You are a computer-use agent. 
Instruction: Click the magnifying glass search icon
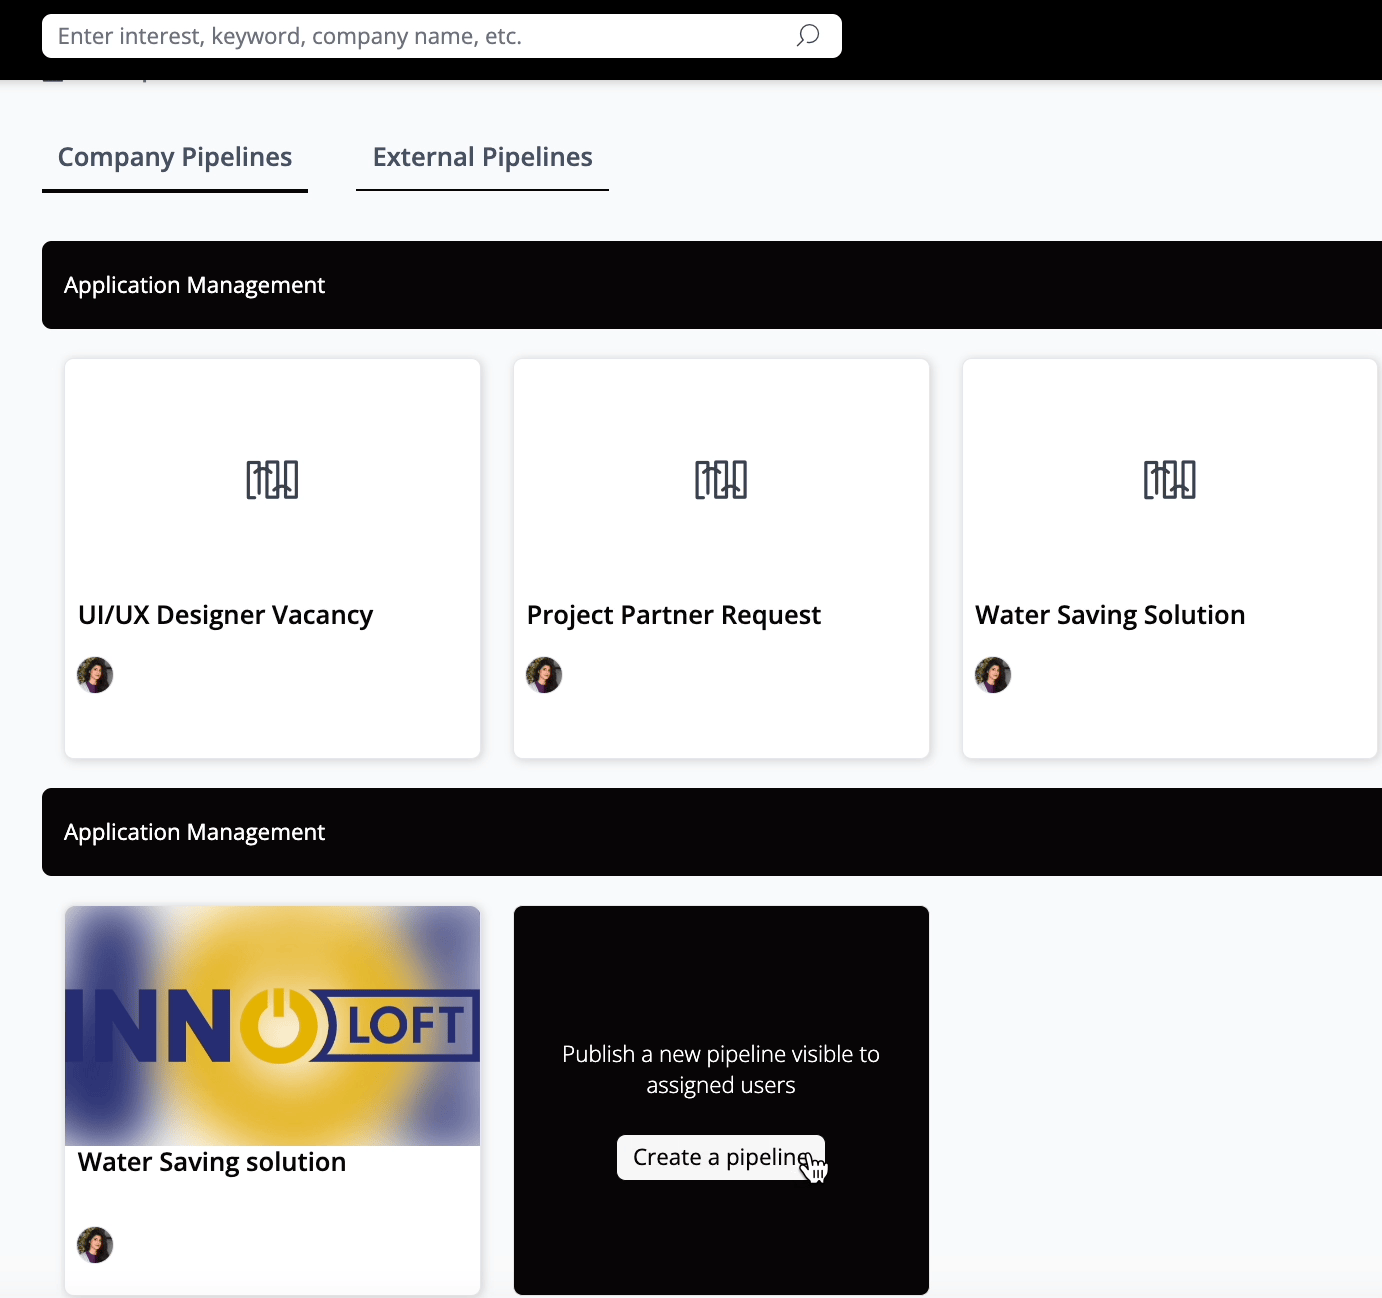point(807,36)
